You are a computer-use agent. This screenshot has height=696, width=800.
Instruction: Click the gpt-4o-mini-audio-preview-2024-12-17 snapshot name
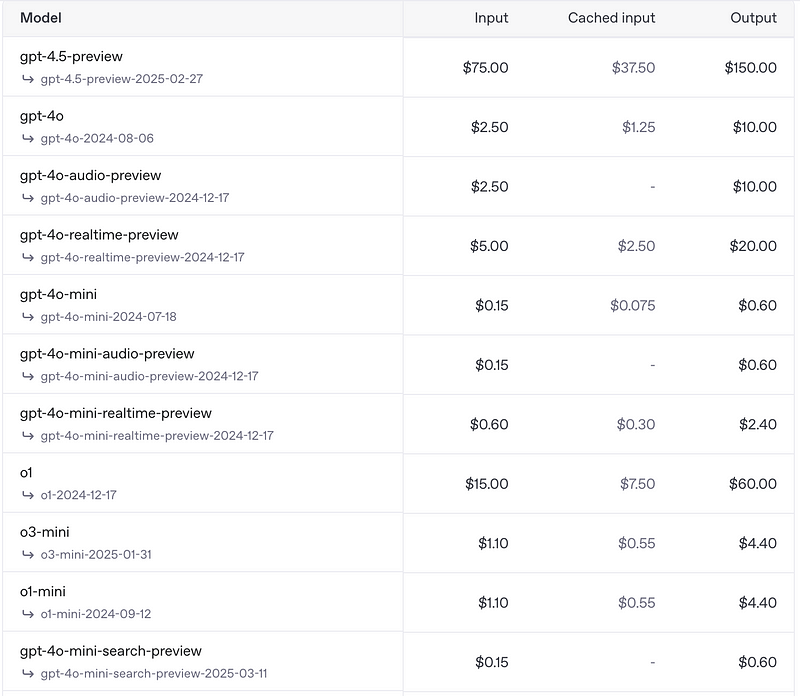(149, 376)
